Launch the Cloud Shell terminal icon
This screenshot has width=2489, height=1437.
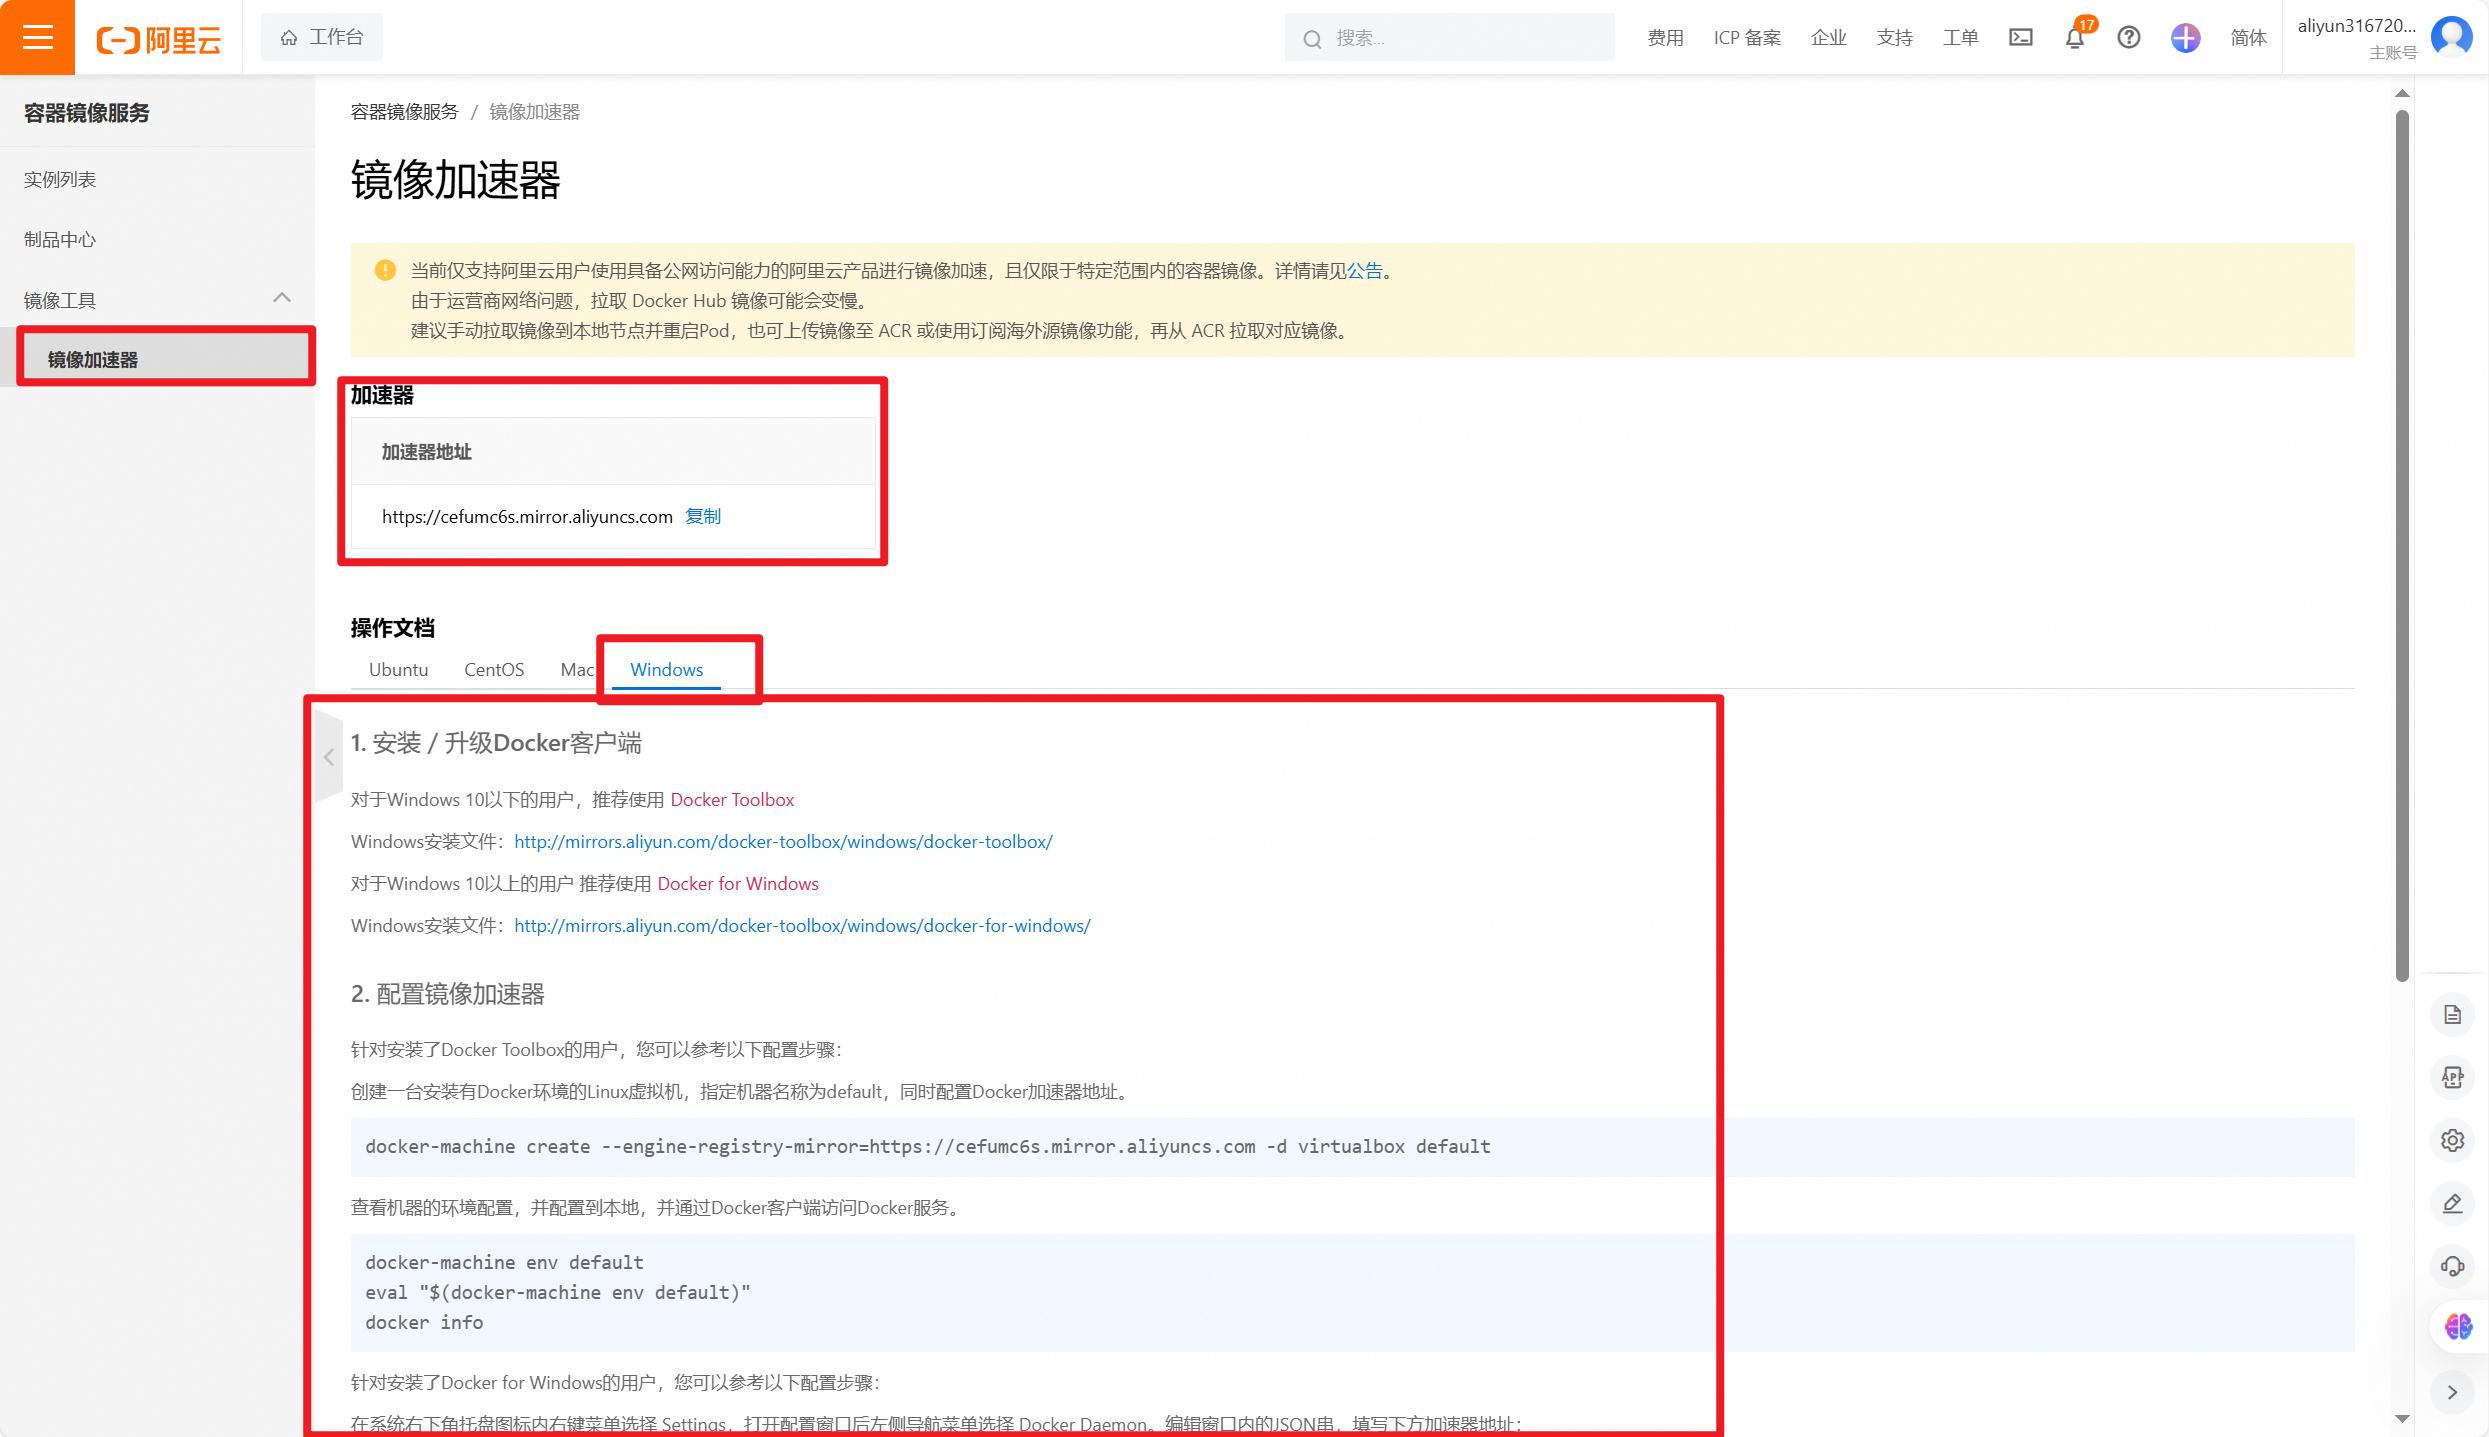(2021, 38)
